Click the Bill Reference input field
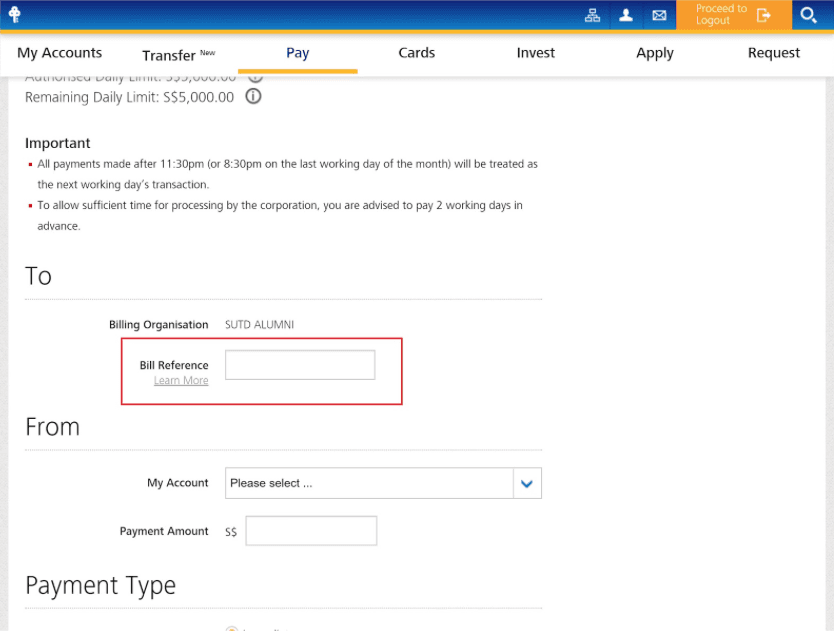 pos(300,365)
